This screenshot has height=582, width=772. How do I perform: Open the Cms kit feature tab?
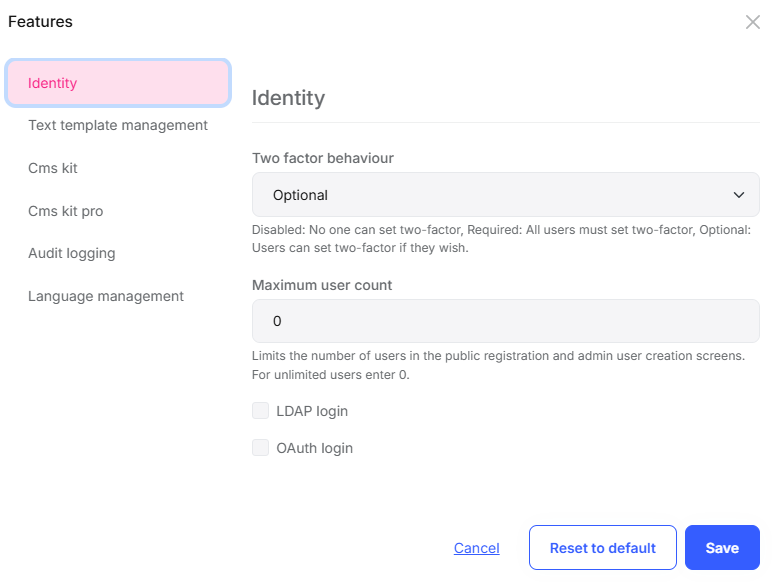53,168
